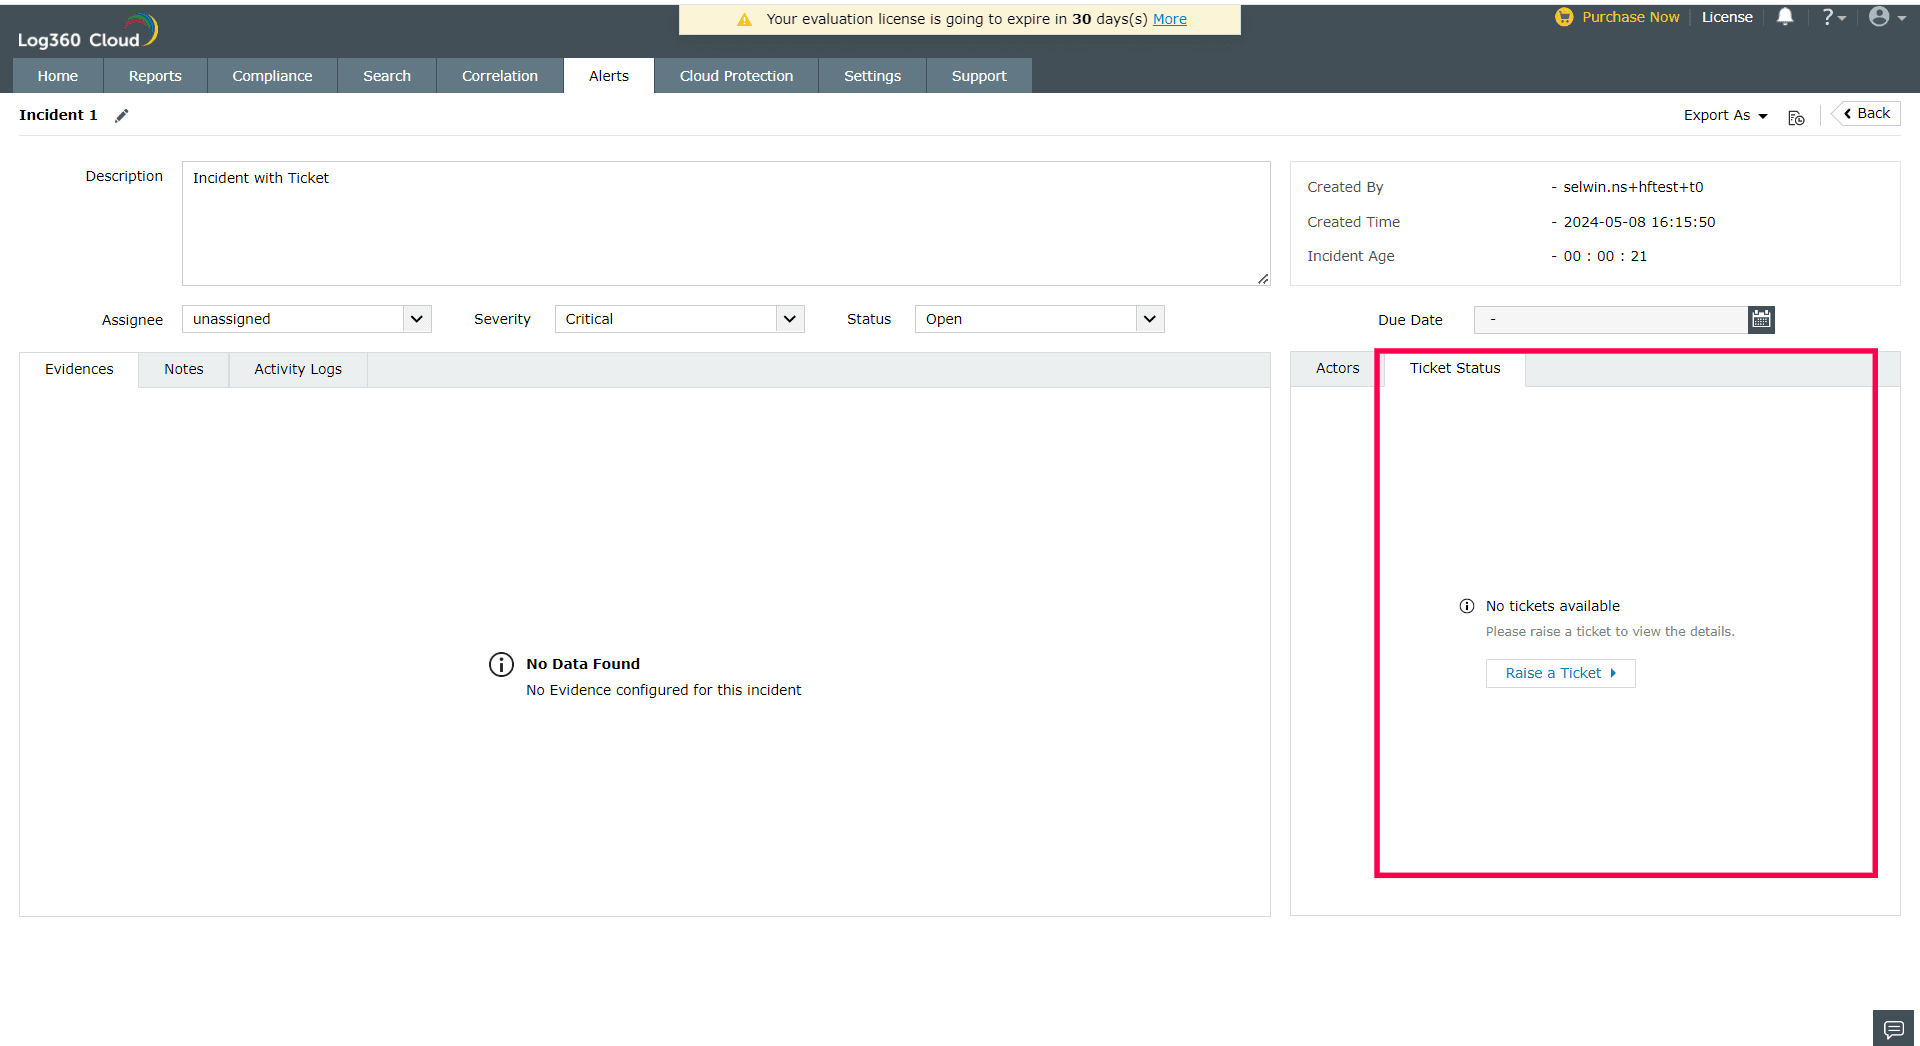Open the Status dropdown showing Open

click(x=1038, y=319)
